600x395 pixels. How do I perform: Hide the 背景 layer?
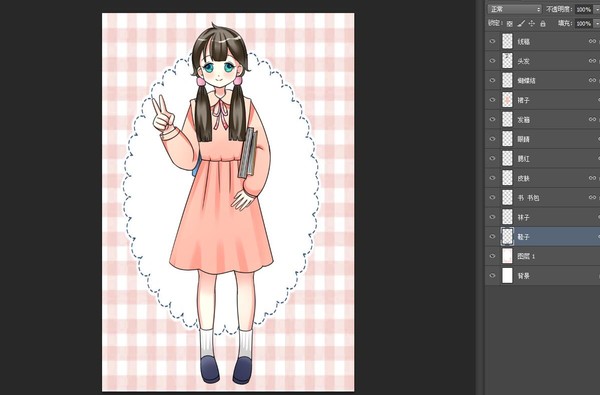[492, 276]
